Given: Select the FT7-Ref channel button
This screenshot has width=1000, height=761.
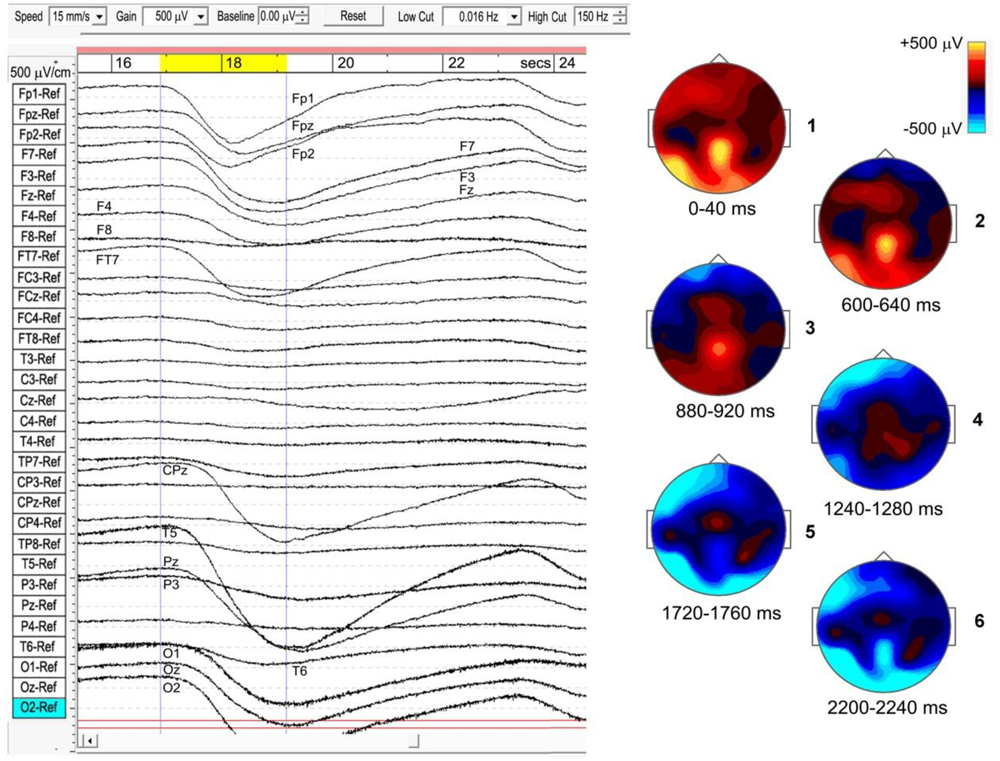Looking at the screenshot, I should [38, 256].
